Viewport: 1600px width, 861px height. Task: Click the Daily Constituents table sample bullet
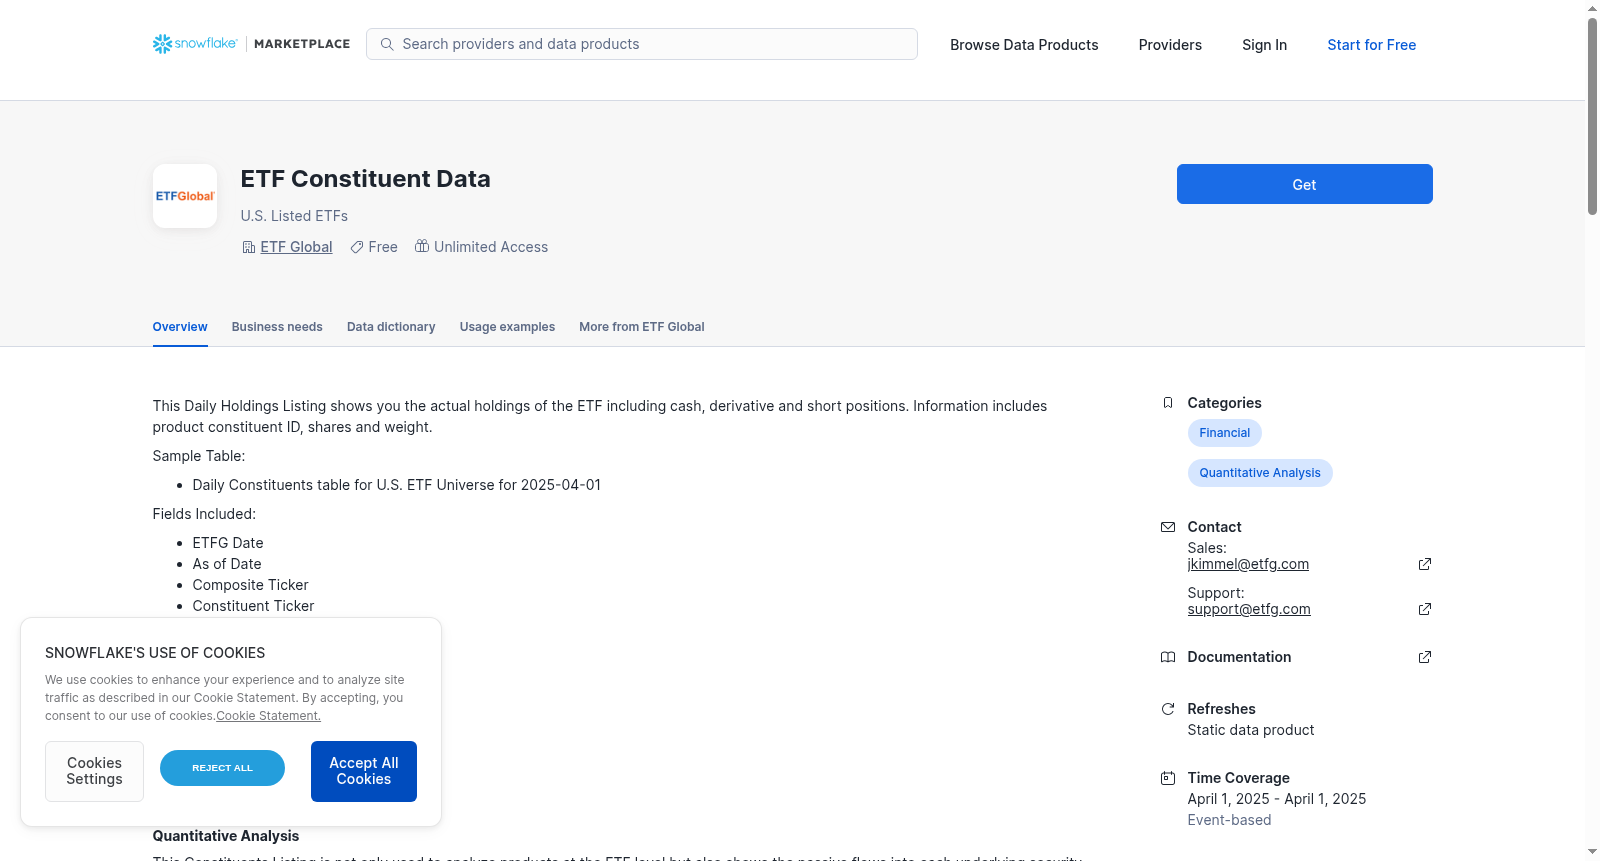(x=397, y=485)
